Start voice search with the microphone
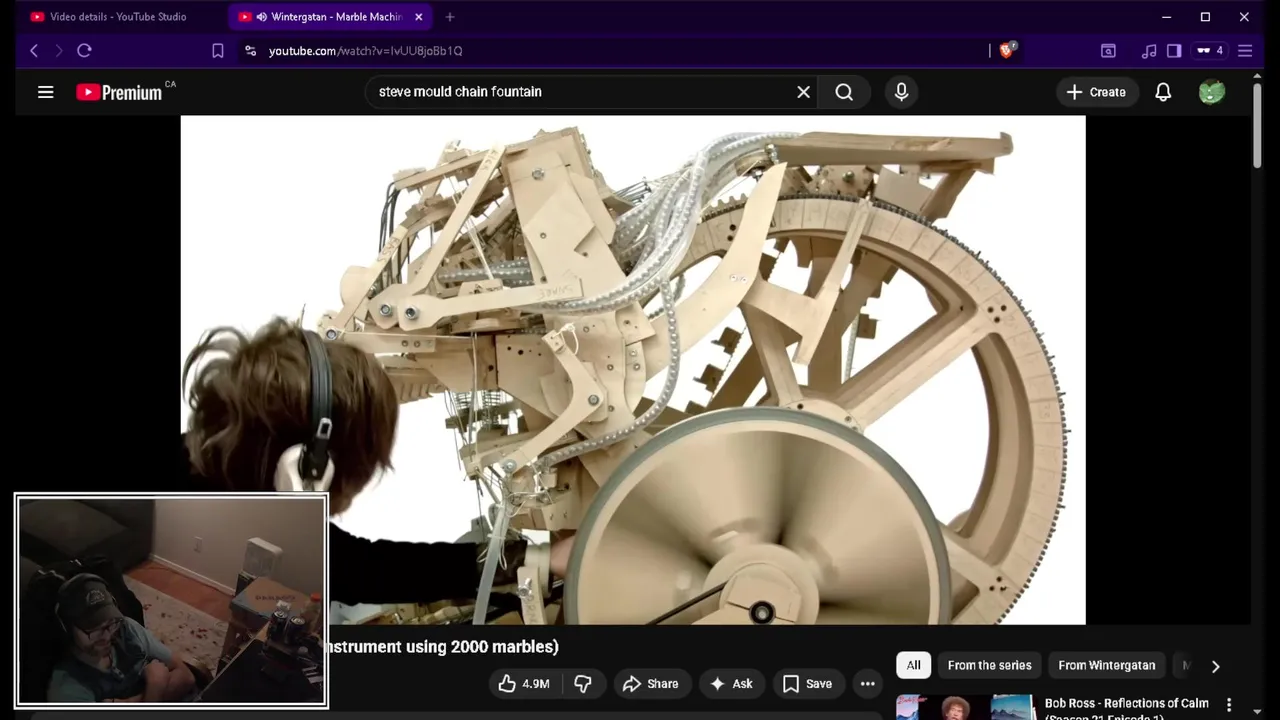 tap(901, 92)
